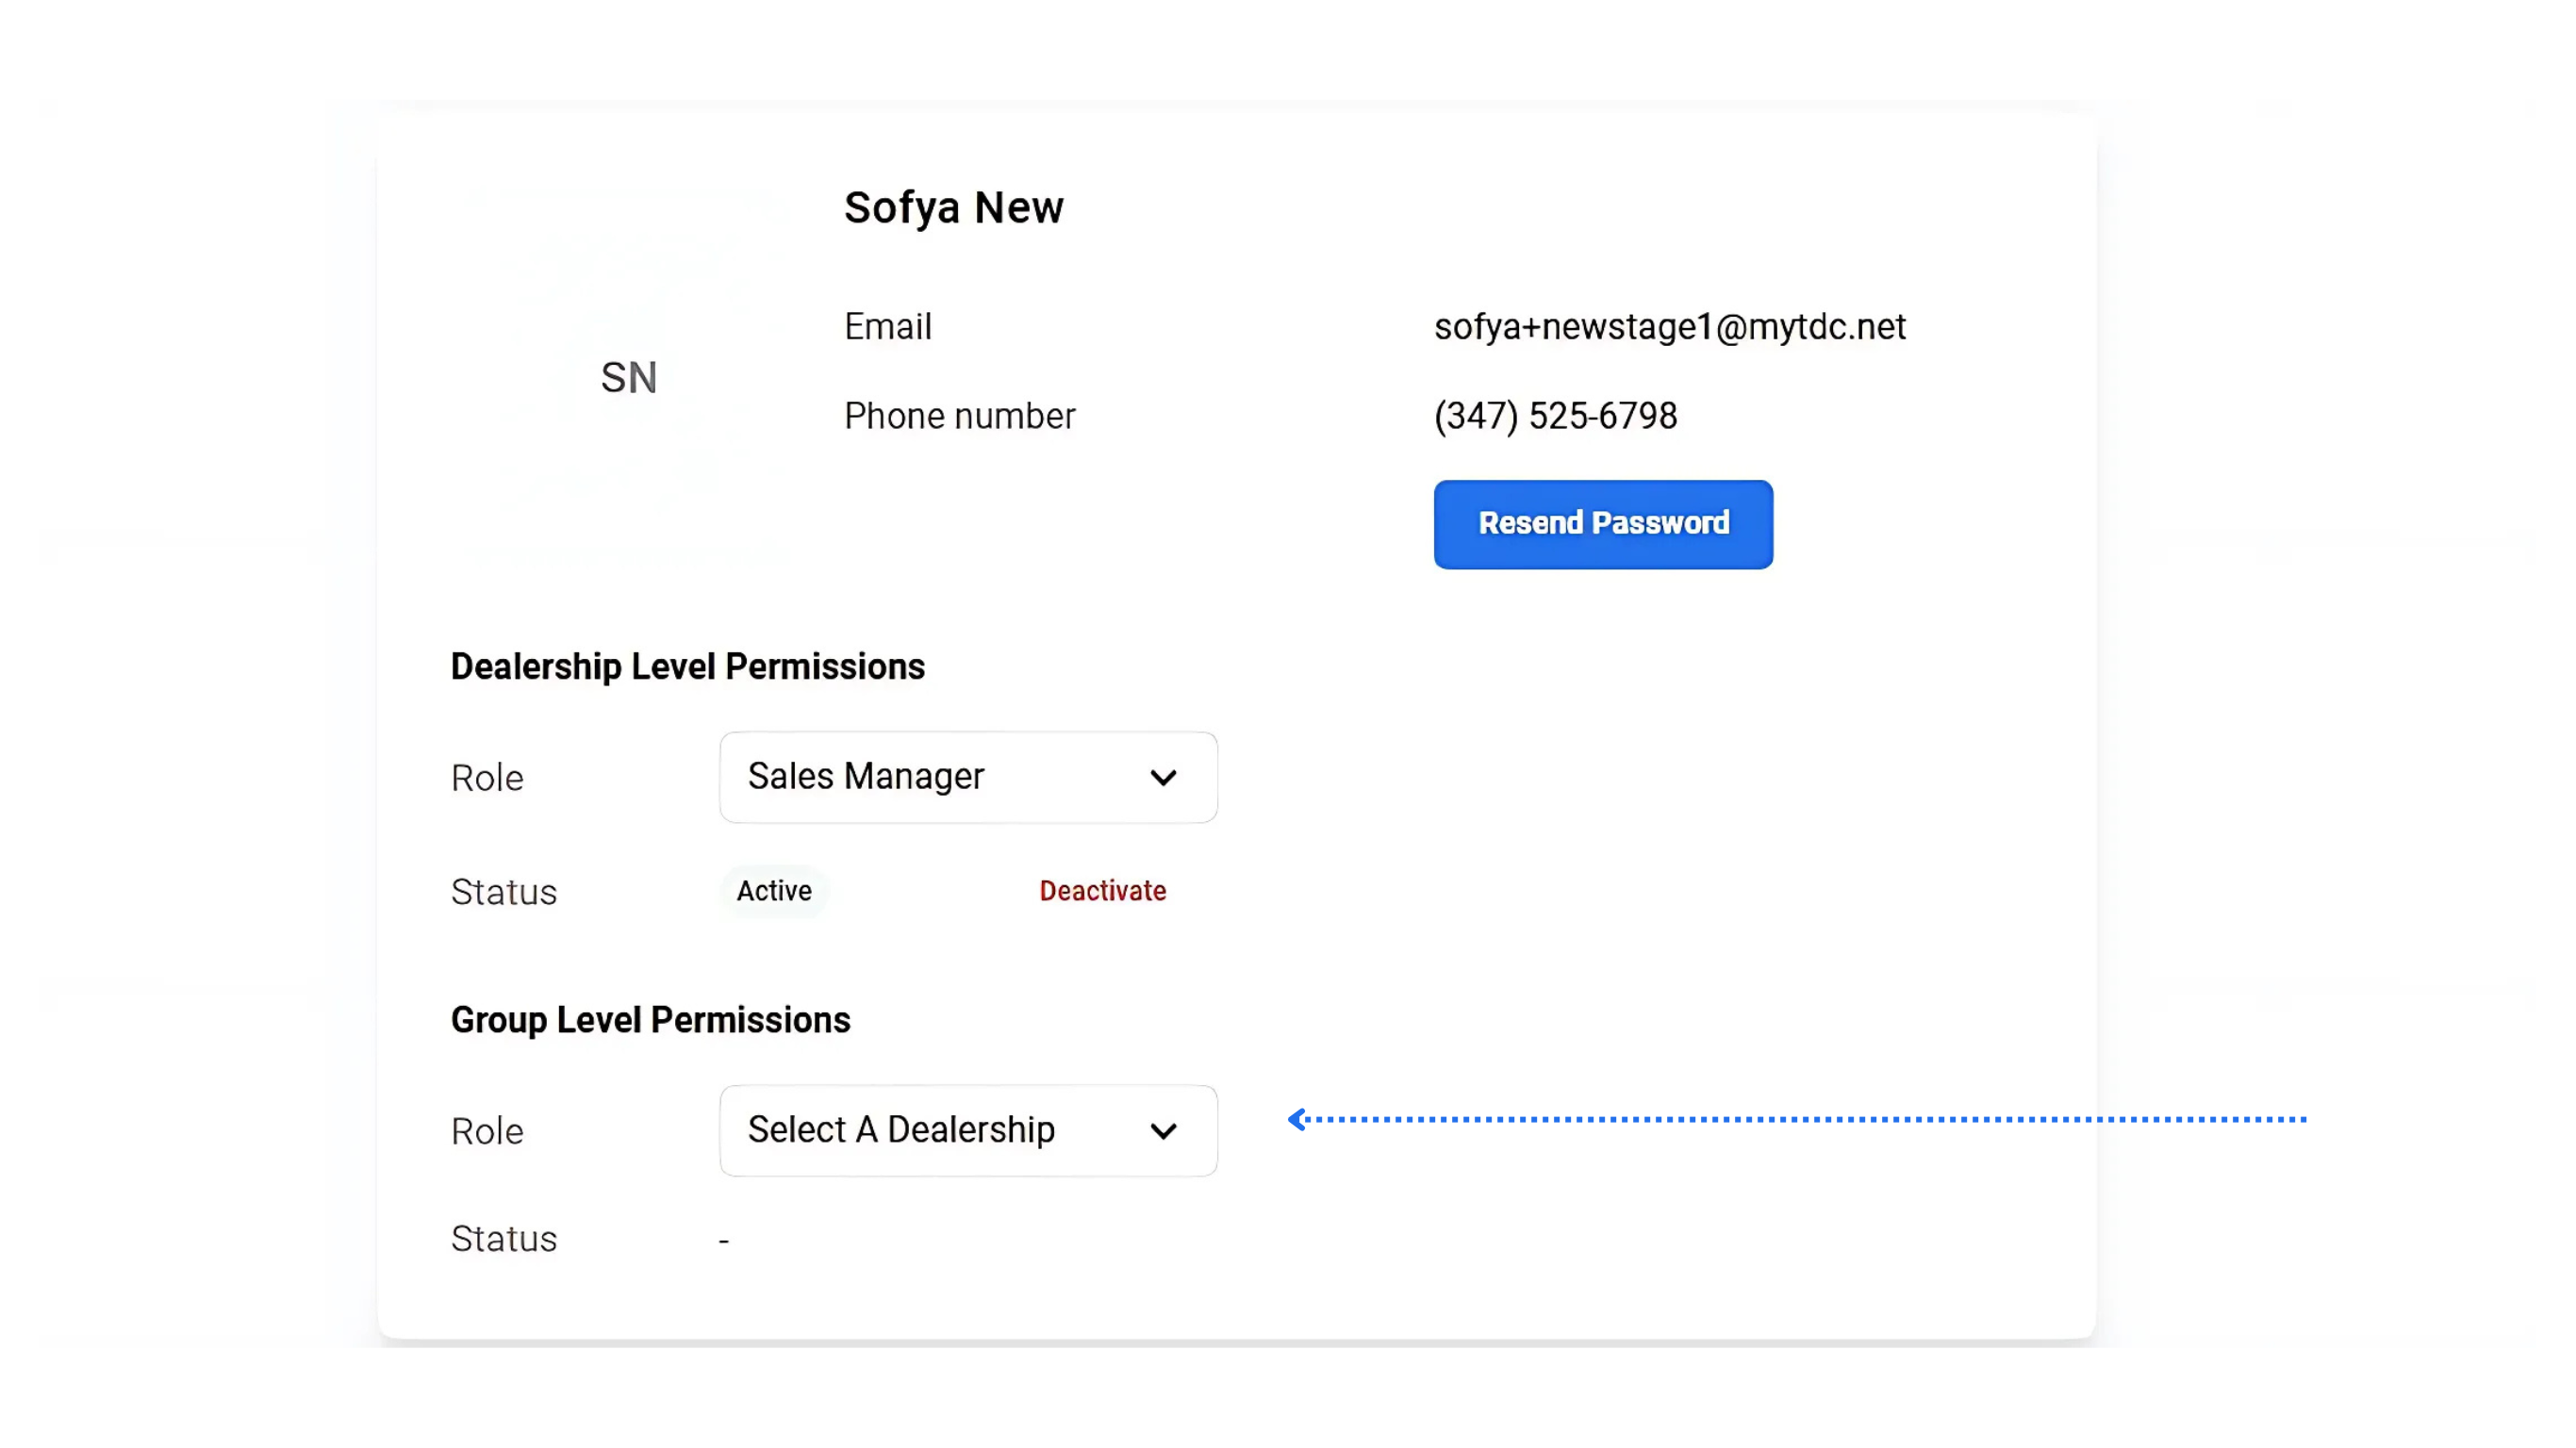Screen dimensions: 2576x1448
Task: Click the Email field label
Action: pyautogui.click(x=887, y=327)
